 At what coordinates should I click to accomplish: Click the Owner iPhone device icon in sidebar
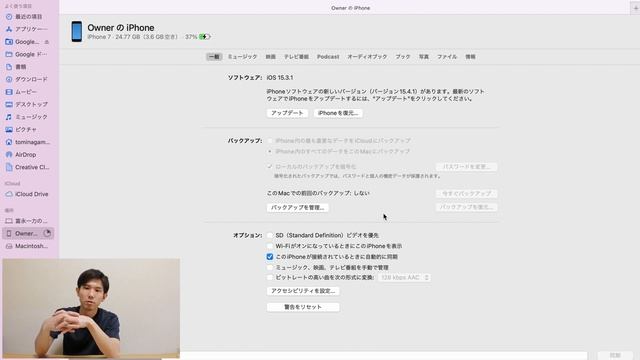(x=9, y=233)
